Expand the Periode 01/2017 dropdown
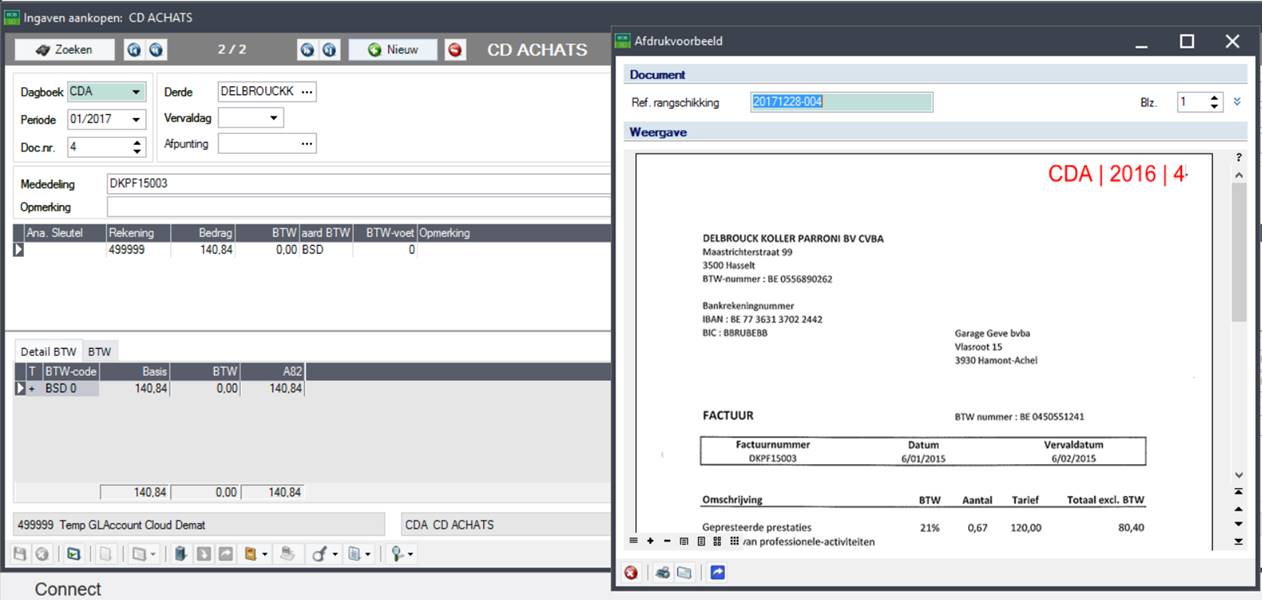1262x600 pixels. click(x=136, y=119)
